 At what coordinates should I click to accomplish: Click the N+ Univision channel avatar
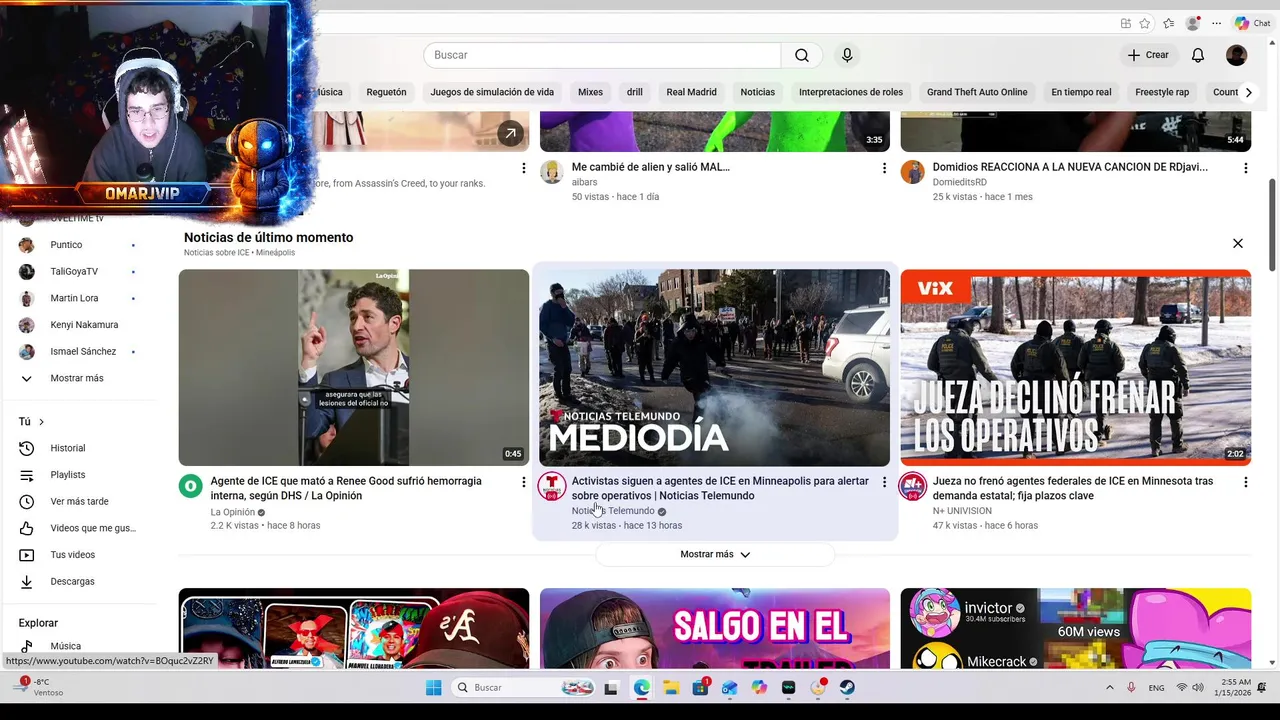pos(912,487)
